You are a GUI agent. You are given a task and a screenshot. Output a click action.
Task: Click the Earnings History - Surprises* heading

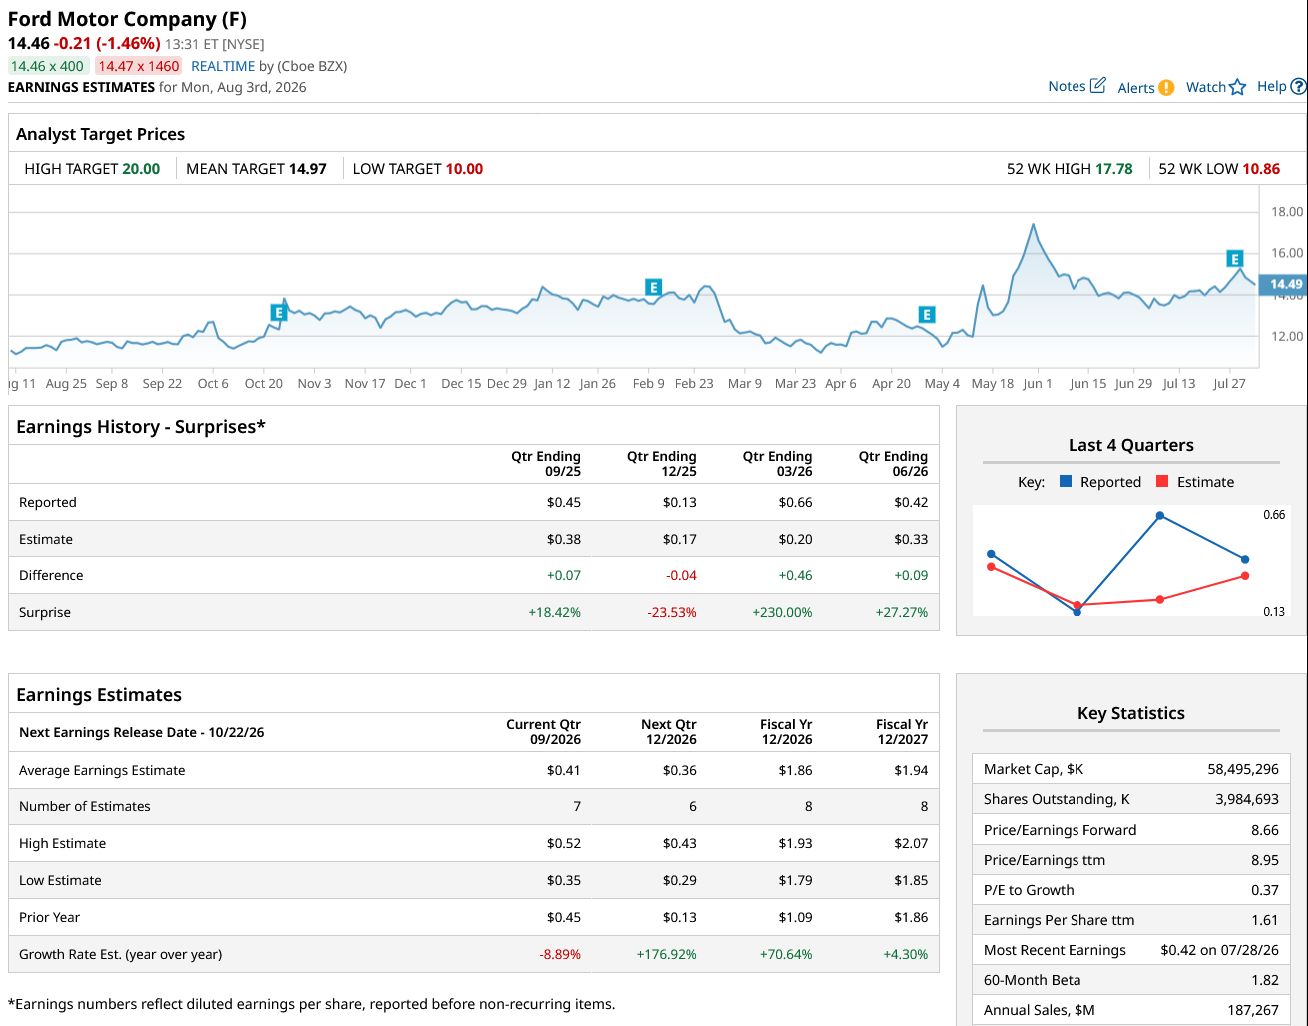point(141,427)
